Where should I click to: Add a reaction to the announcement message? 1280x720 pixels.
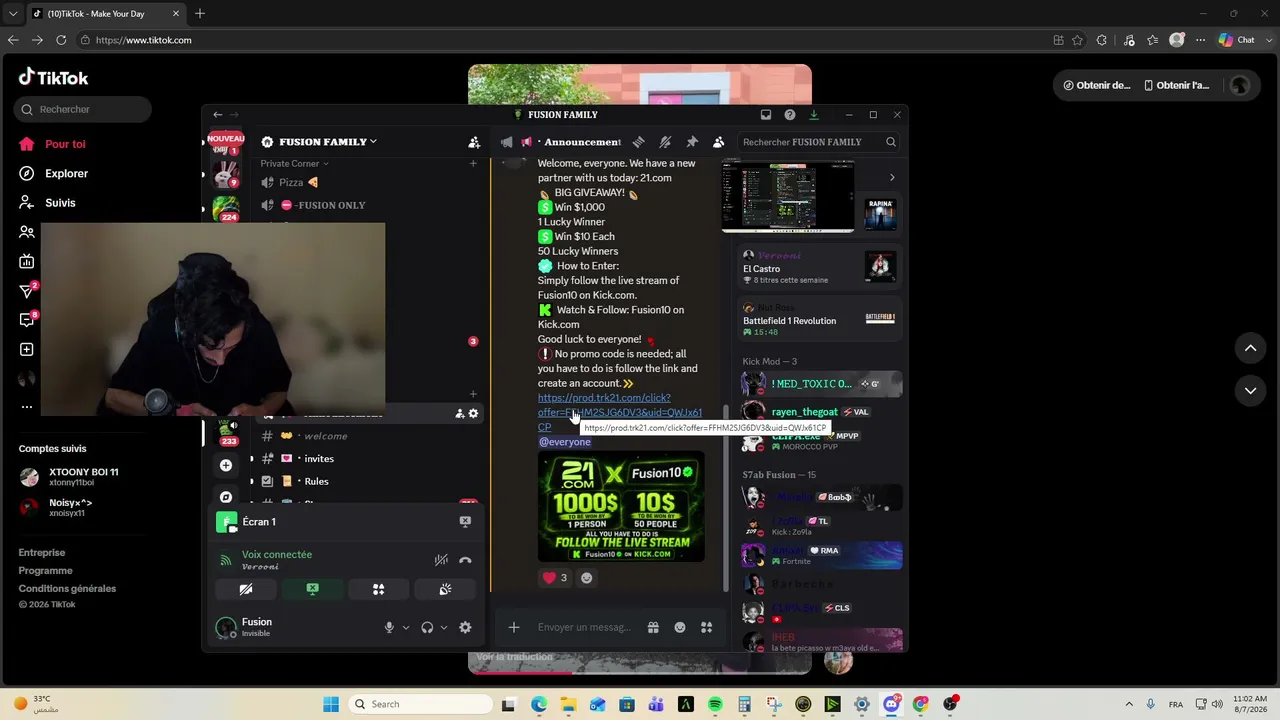587,578
